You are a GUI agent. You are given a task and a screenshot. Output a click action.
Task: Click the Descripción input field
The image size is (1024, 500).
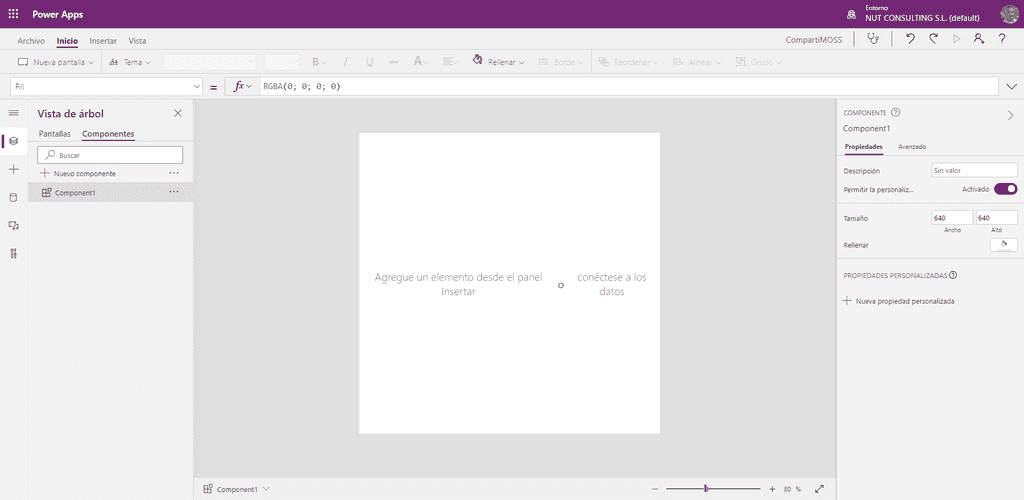(x=974, y=170)
